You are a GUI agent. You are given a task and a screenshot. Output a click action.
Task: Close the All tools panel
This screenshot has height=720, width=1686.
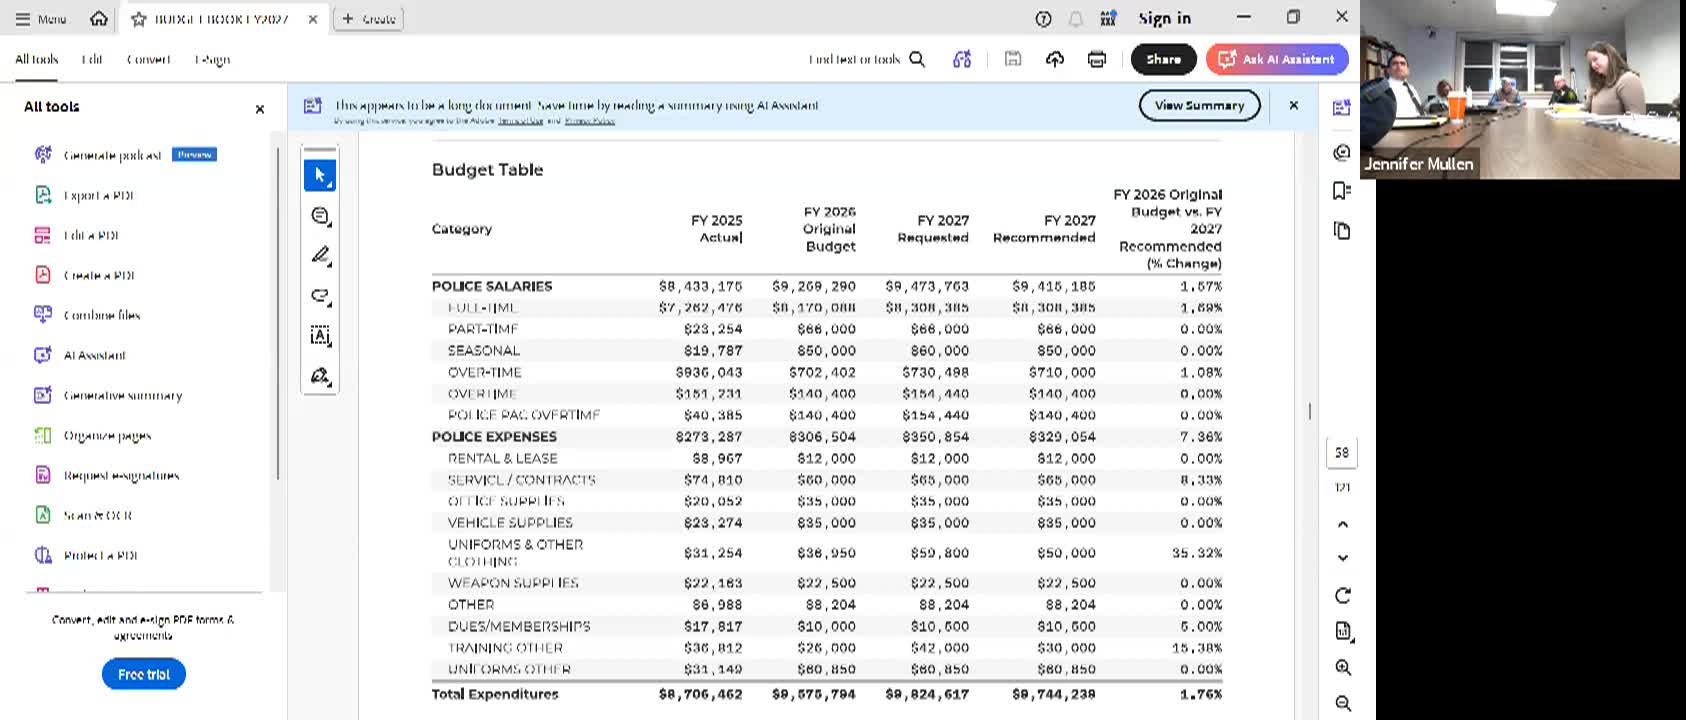tap(260, 109)
